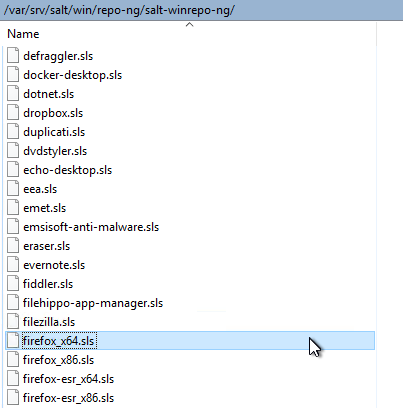Click the file icon beside dropbox.sls
Image resolution: width=403 pixels, height=408 pixels.
13,112
